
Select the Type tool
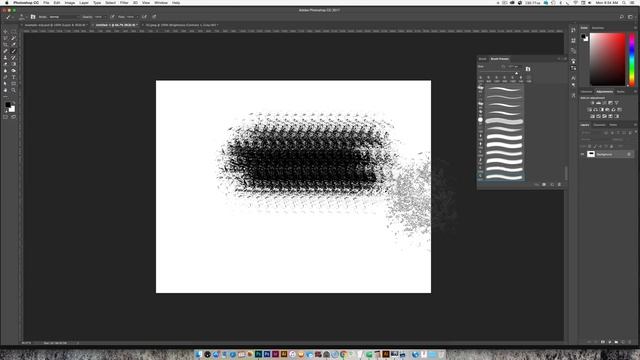coord(13,77)
